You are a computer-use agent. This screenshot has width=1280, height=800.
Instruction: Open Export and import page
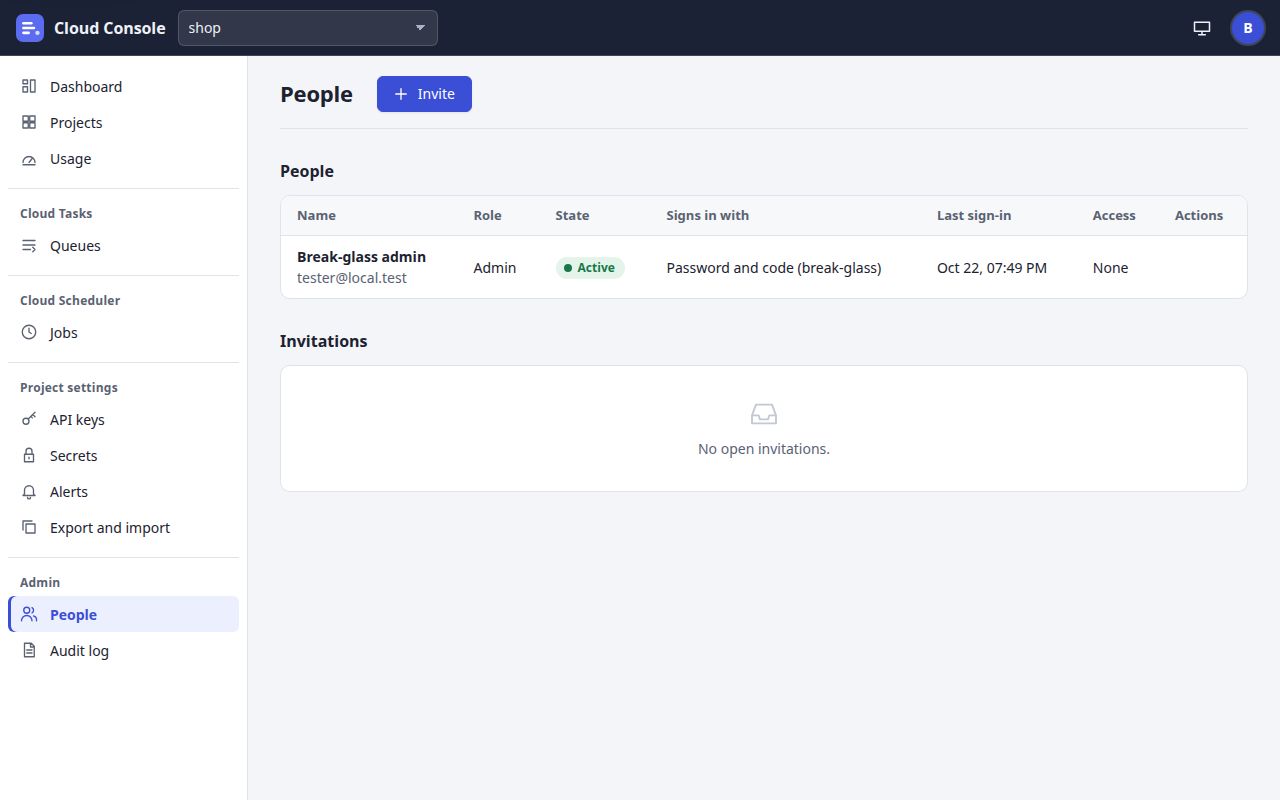click(124, 528)
